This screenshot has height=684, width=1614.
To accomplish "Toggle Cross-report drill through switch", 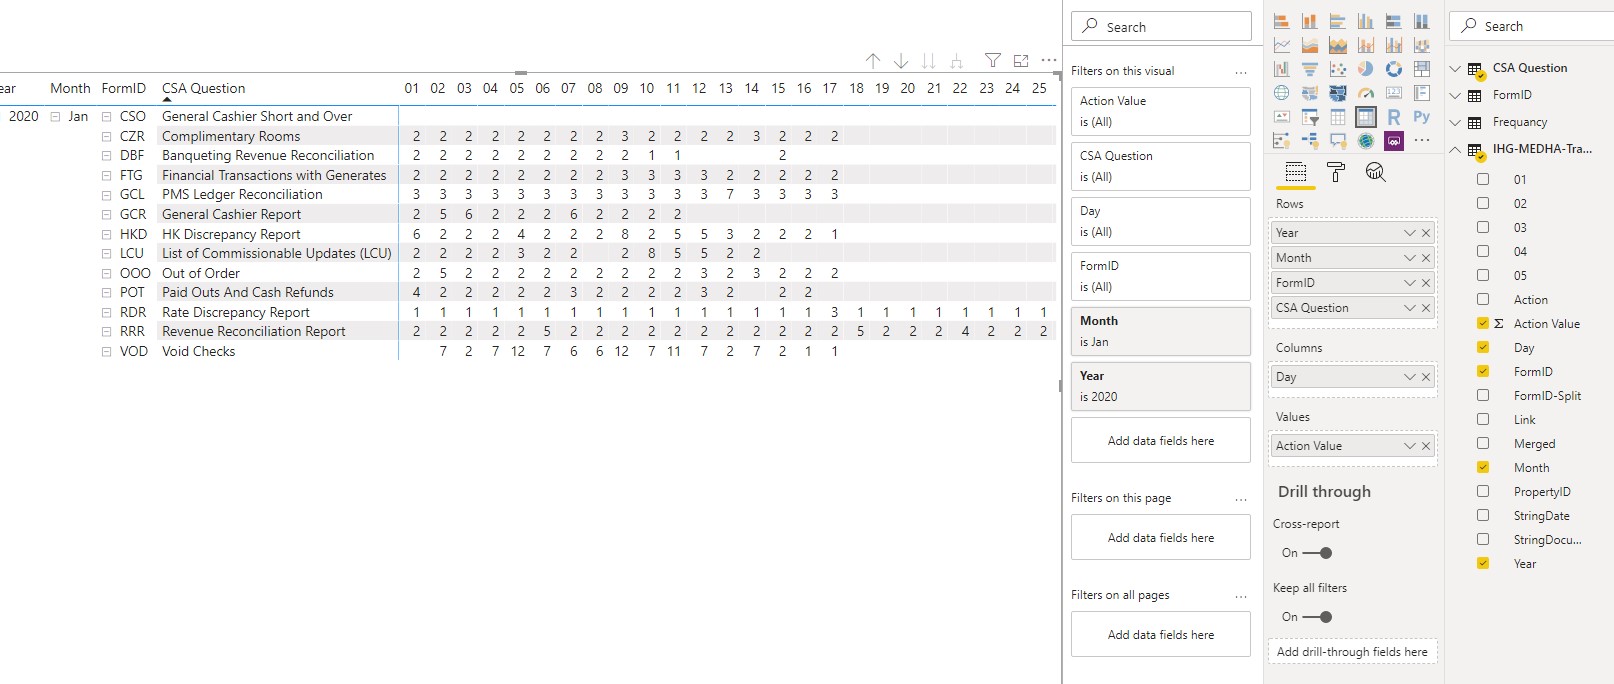I will 1319,553.
